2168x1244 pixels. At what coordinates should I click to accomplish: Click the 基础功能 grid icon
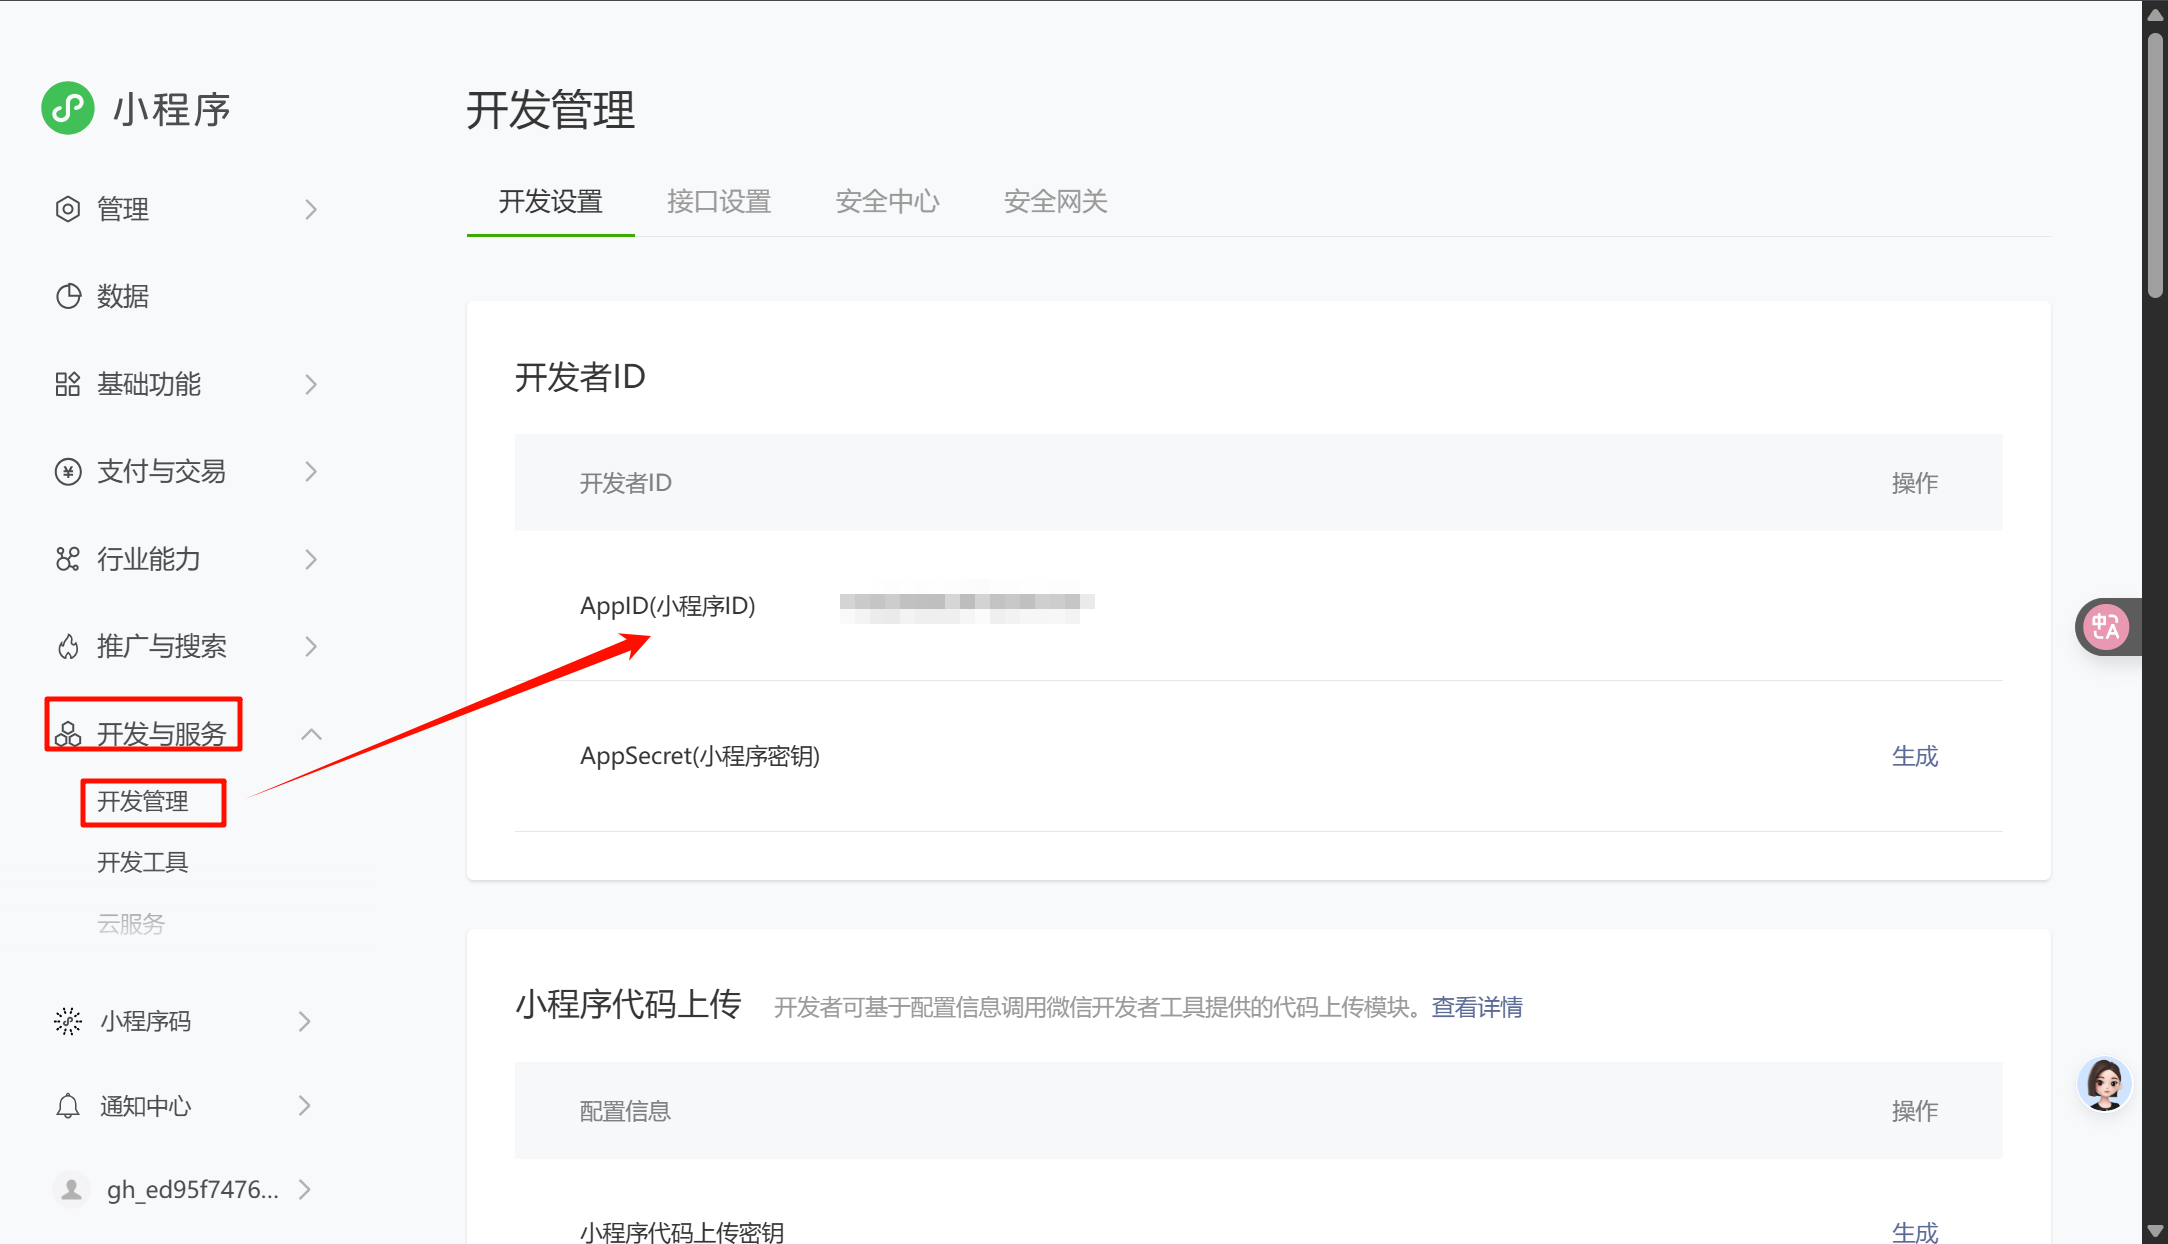[68, 384]
